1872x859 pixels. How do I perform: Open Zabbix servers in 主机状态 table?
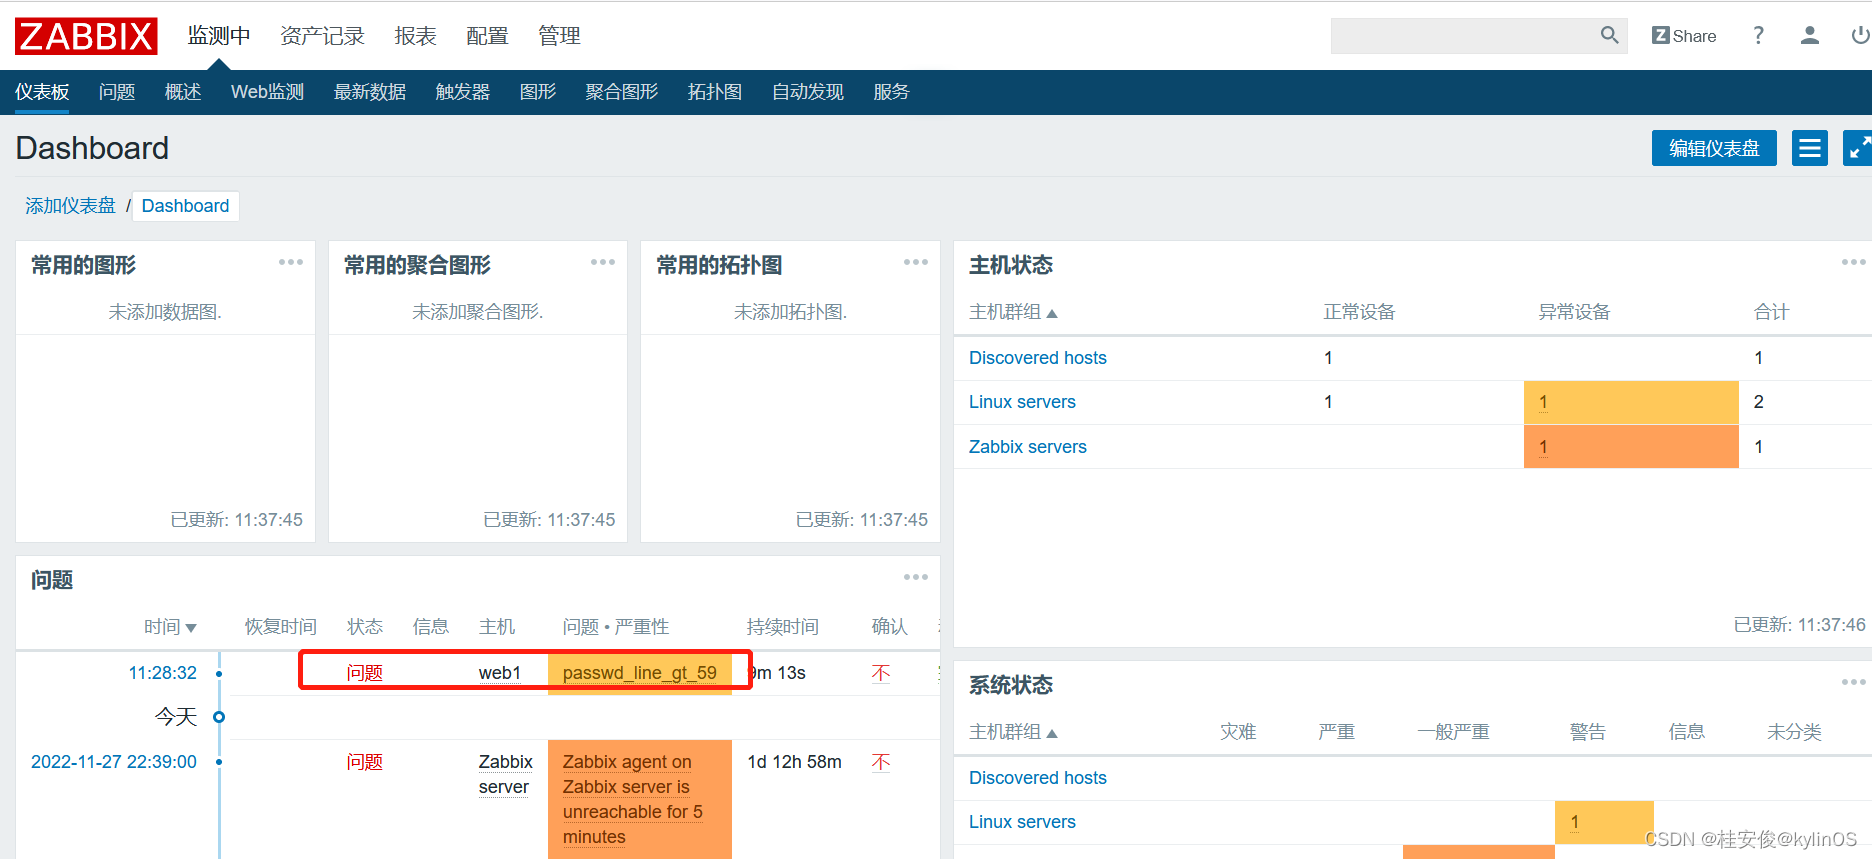[1028, 447]
